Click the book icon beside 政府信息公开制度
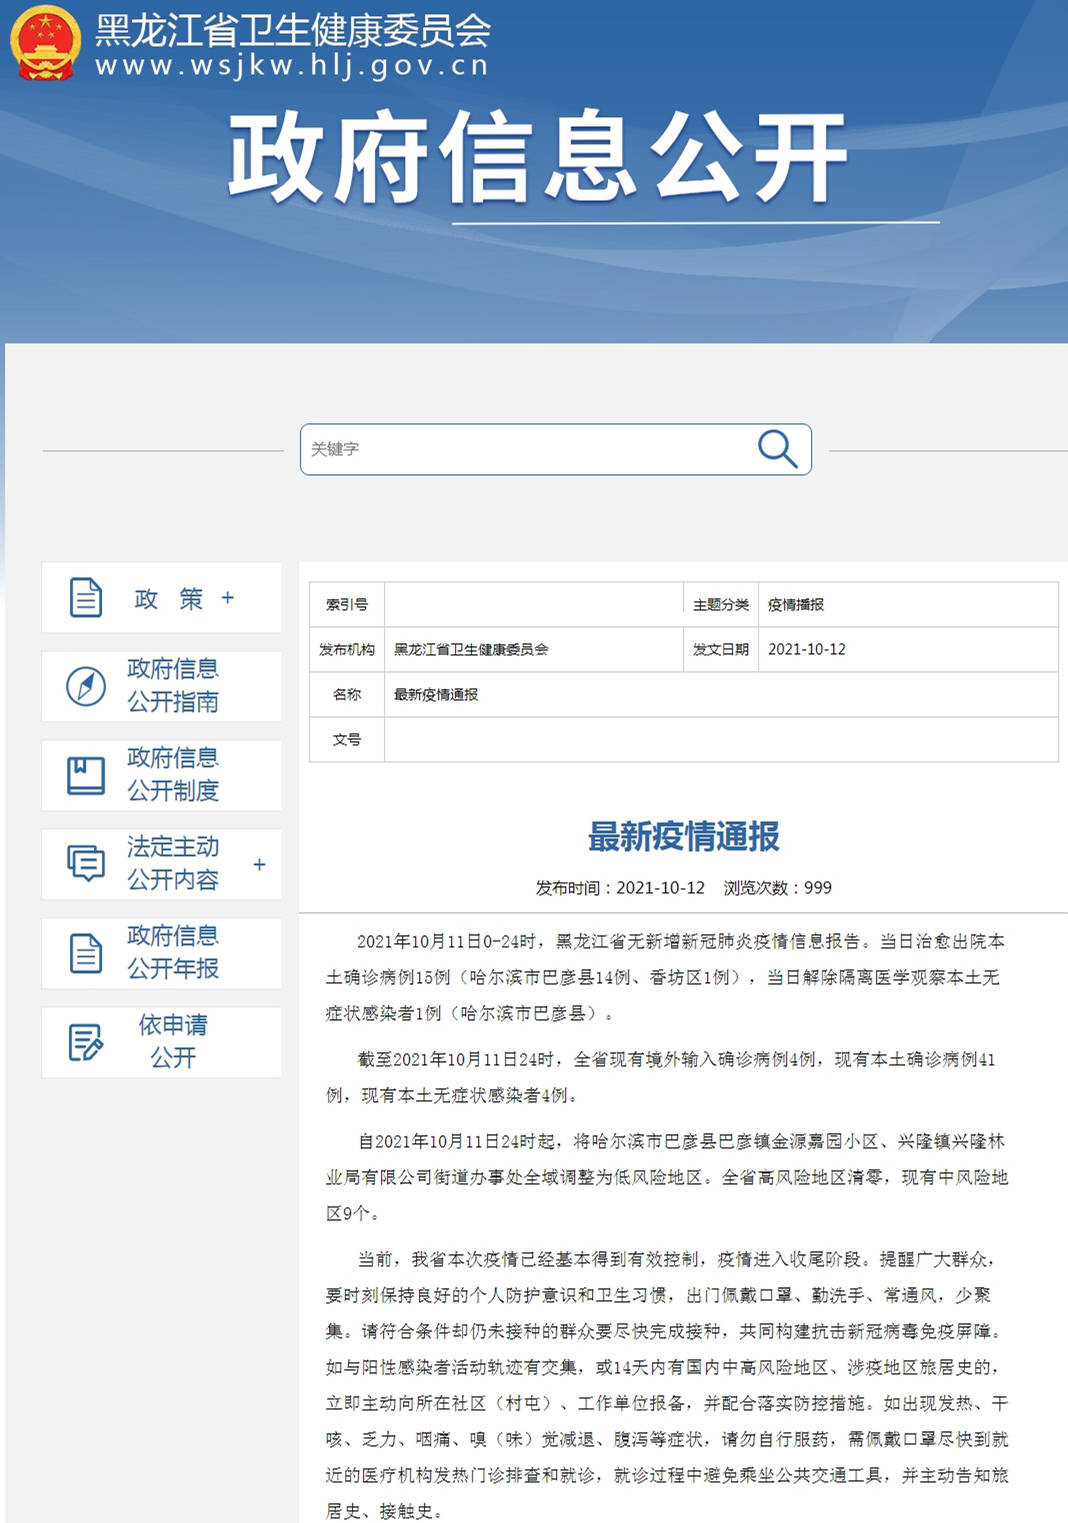Image resolution: width=1068 pixels, height=1523 pixels. coord(86,774)
